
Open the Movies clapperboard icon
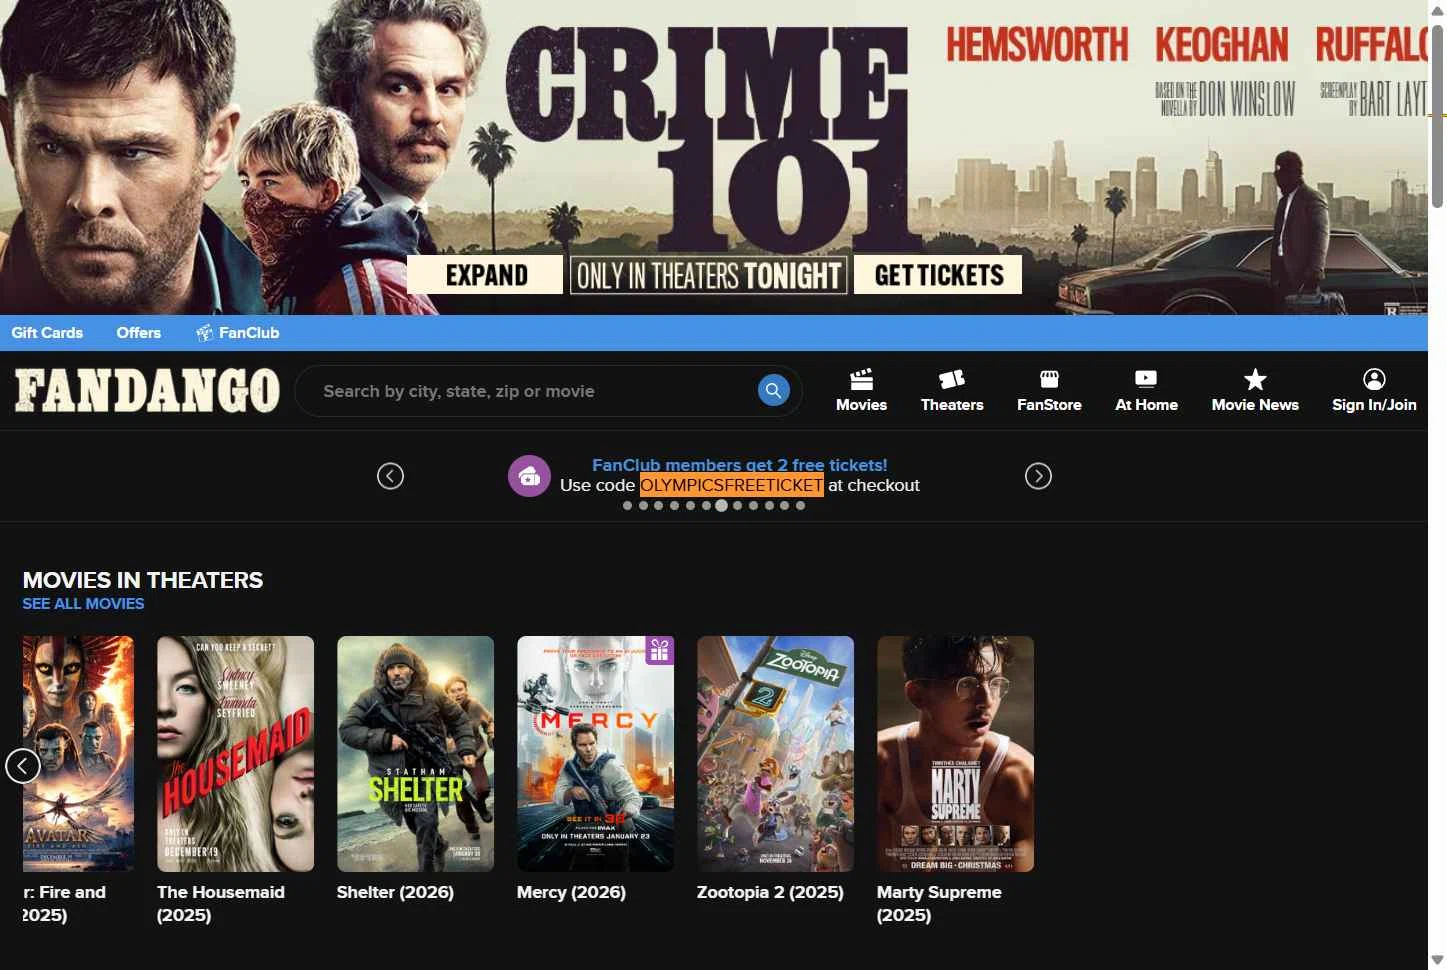click(x=861, y=379)
